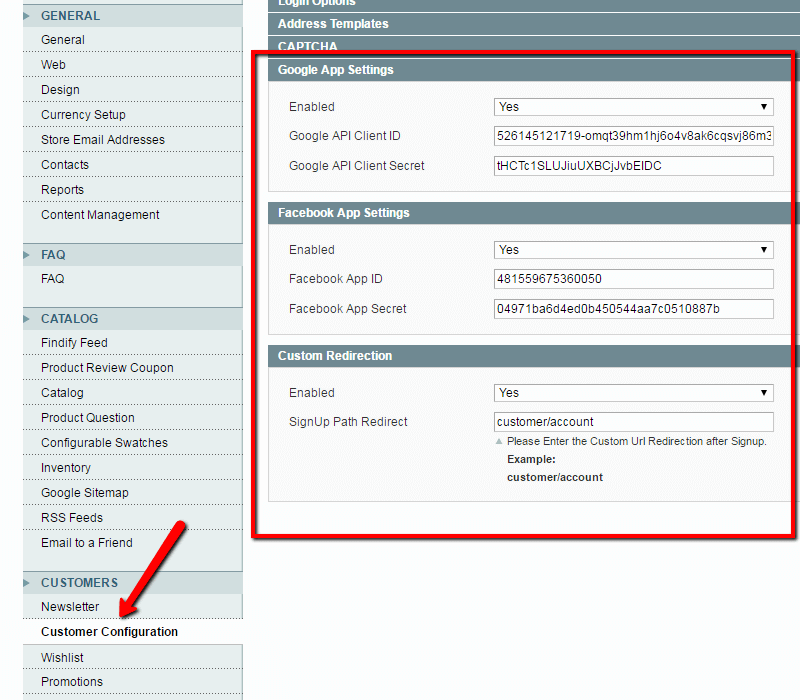
Task: Open Store Email Addresses settings
Action: pyautogui.click(x=103, y=140)
